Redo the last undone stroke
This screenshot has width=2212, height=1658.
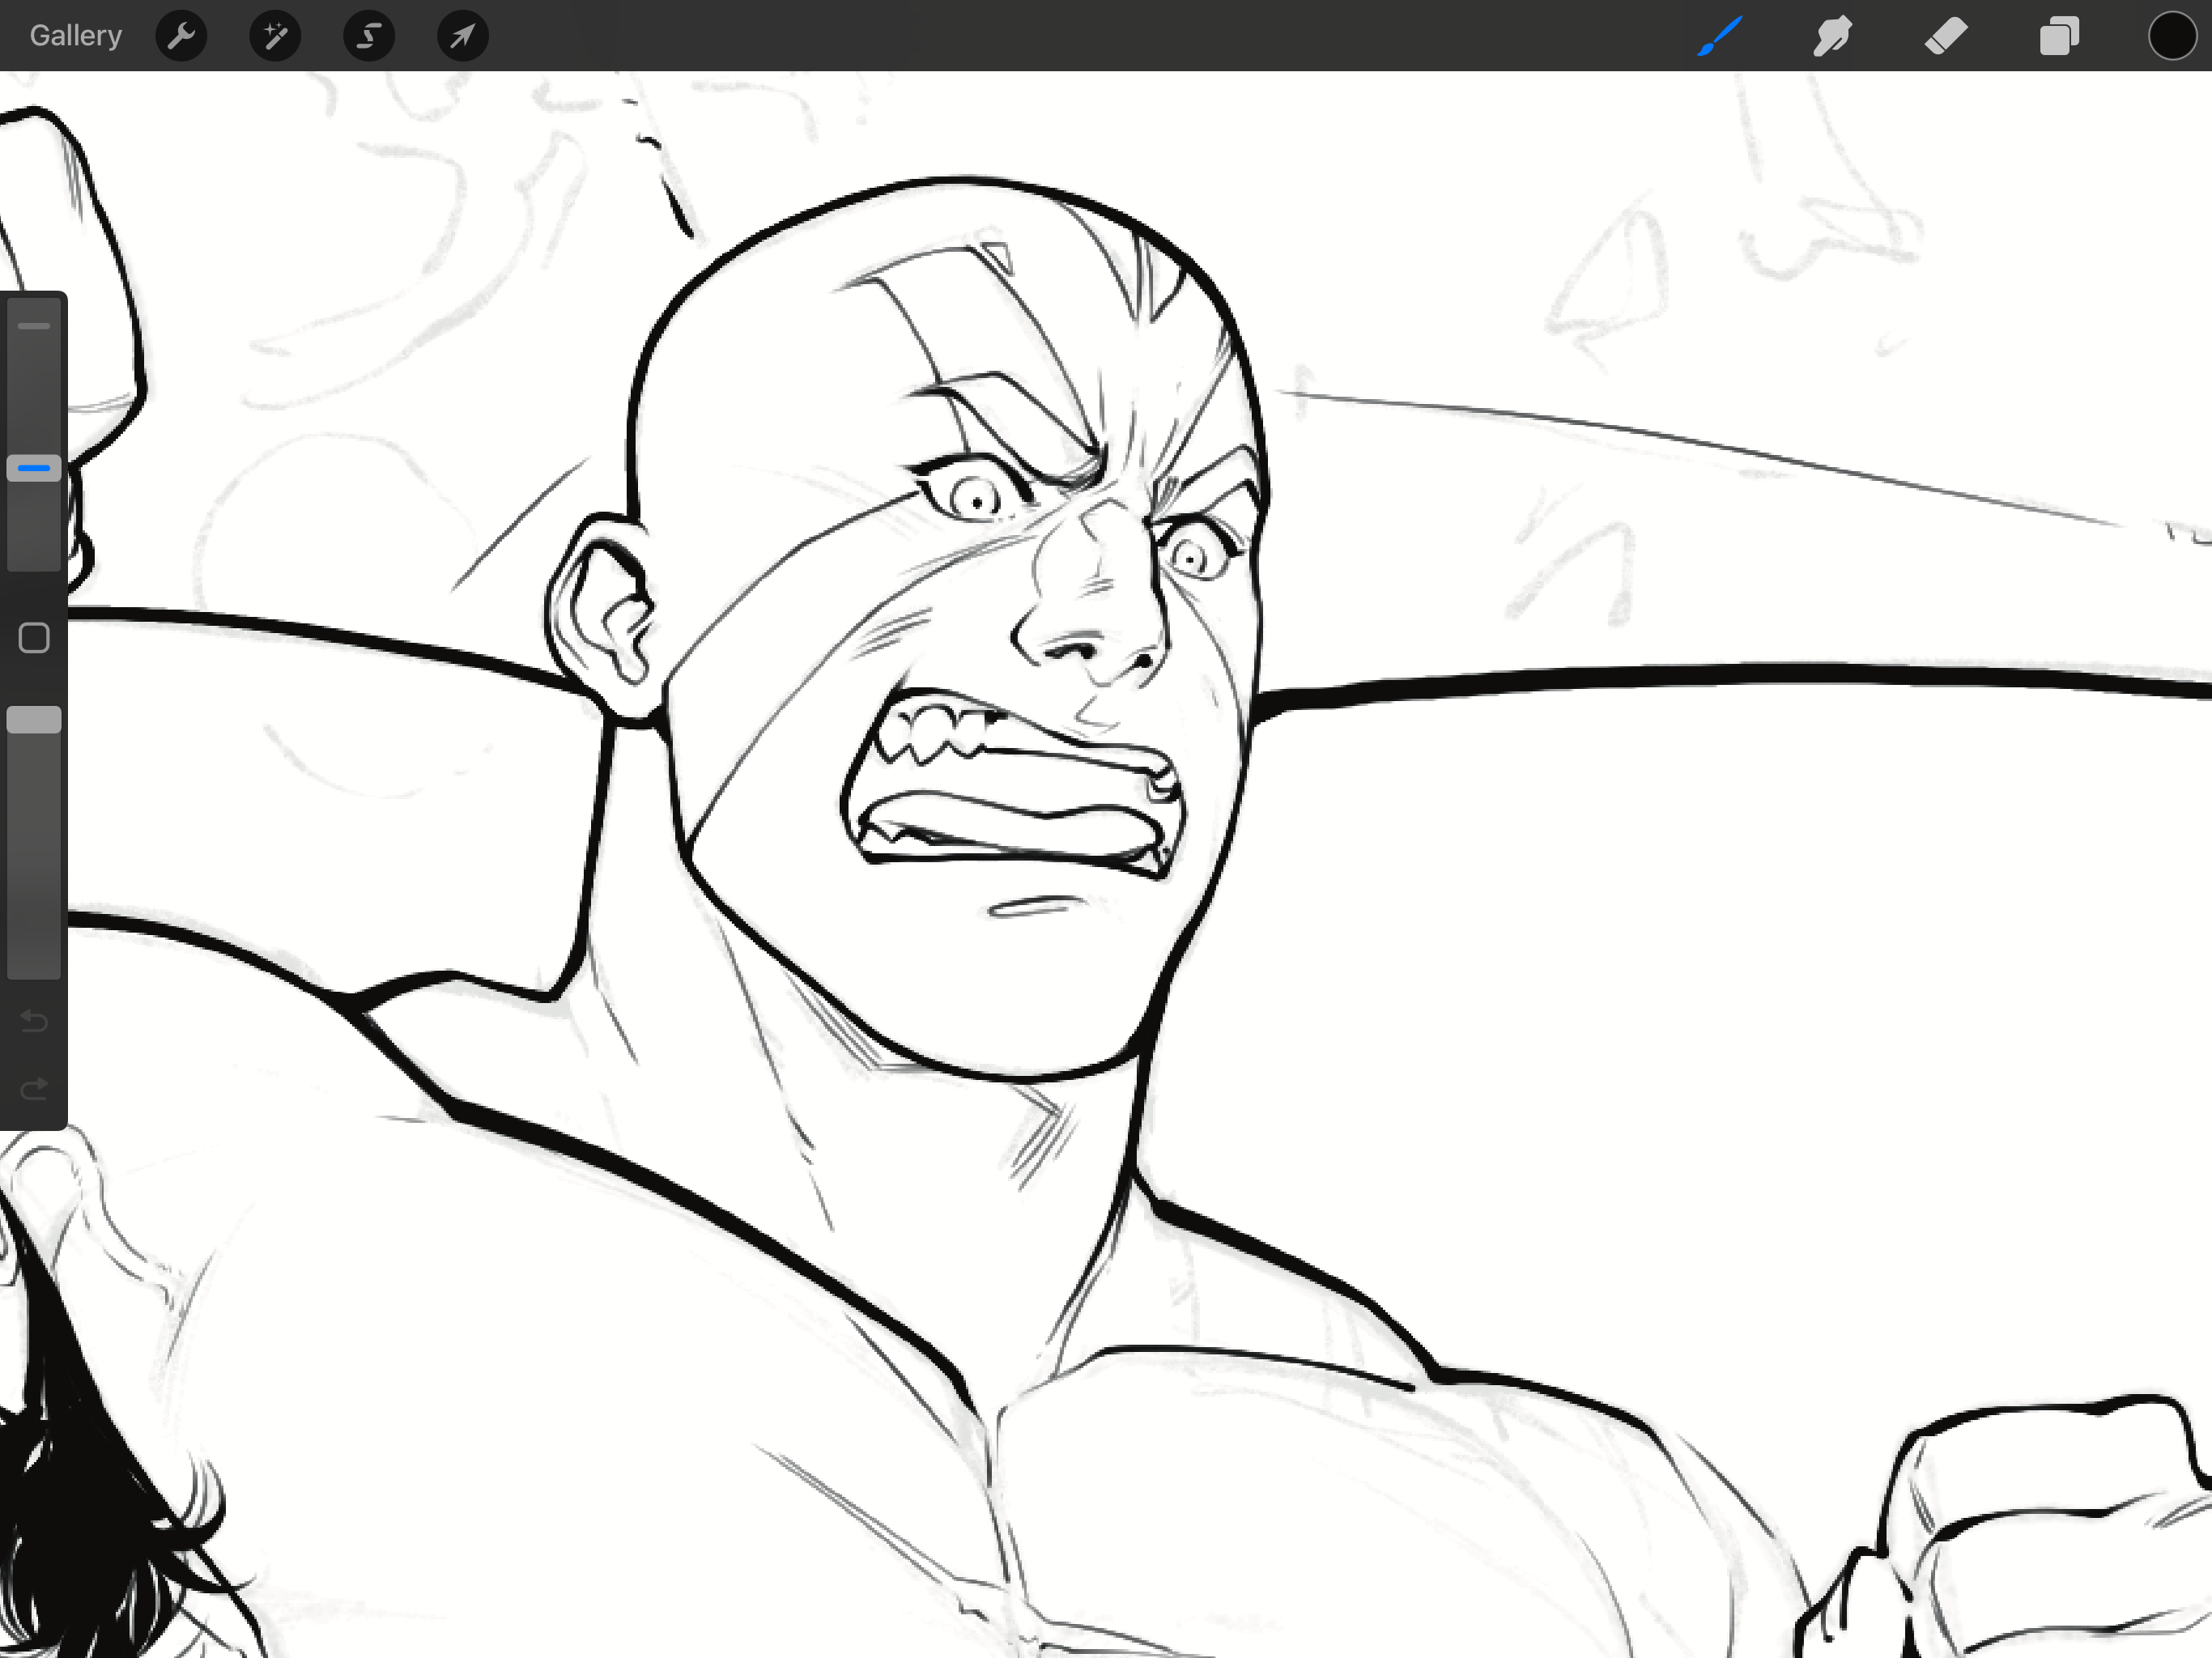[34, 1088]
